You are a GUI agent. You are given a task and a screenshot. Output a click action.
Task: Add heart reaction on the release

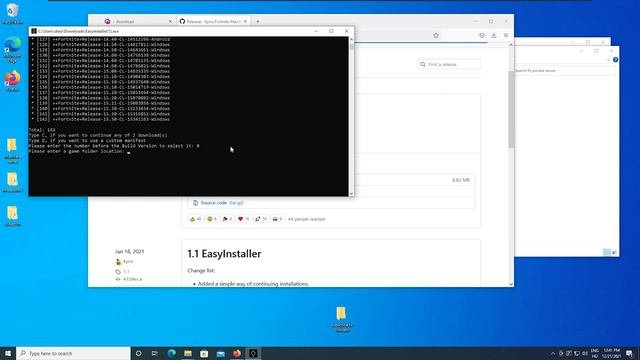point(243,219)
